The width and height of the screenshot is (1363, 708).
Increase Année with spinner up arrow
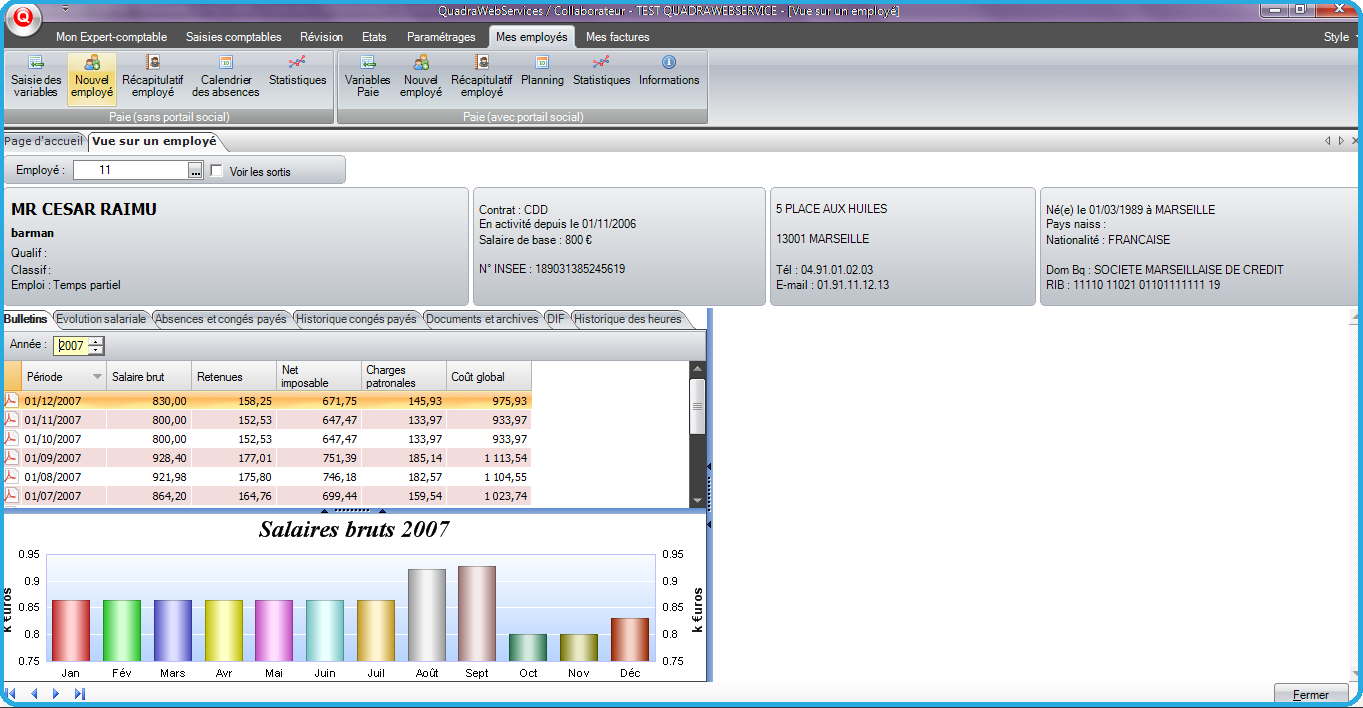pos(95,342)
